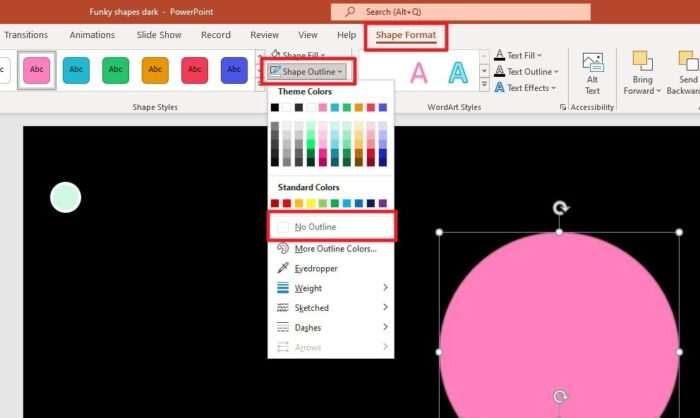700x418 pixels.
Task: Apply the teal blue Abc shape style
Action: click(x=76, y=70)
